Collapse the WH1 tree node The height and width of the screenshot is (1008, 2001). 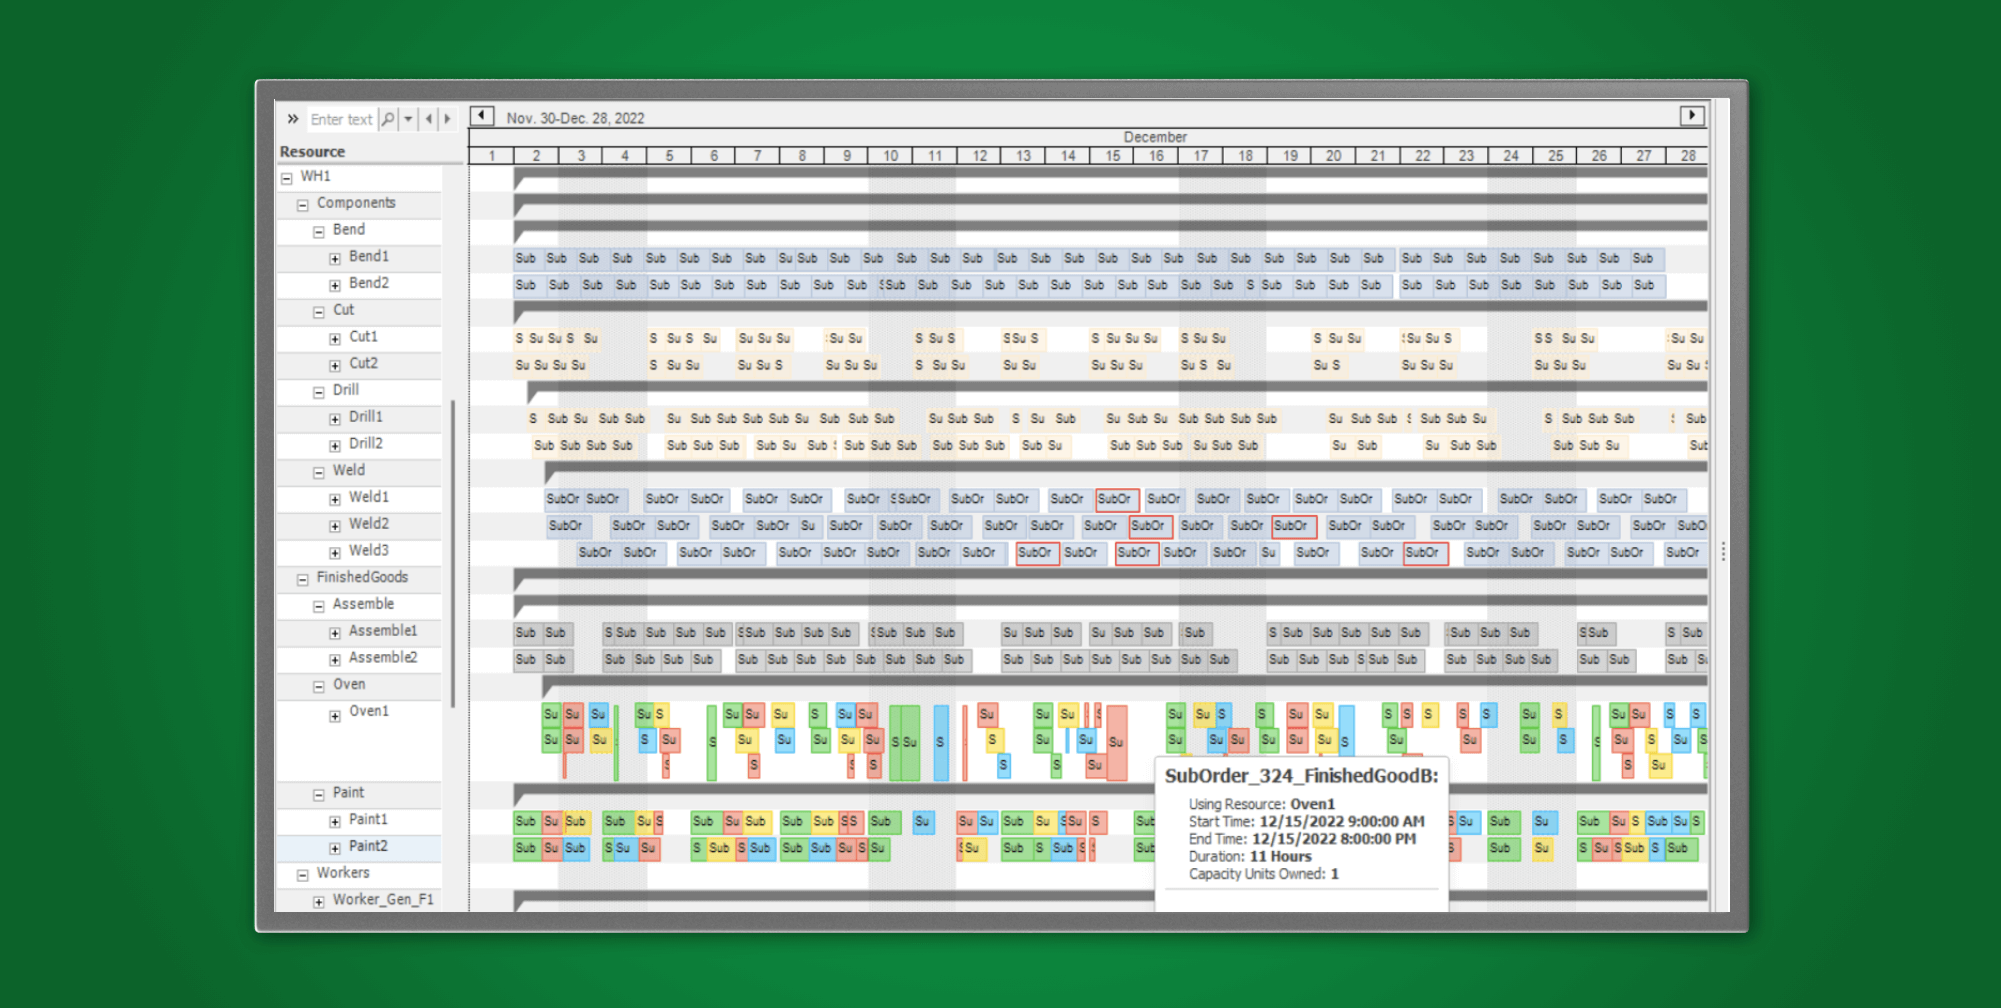point(287,178)
